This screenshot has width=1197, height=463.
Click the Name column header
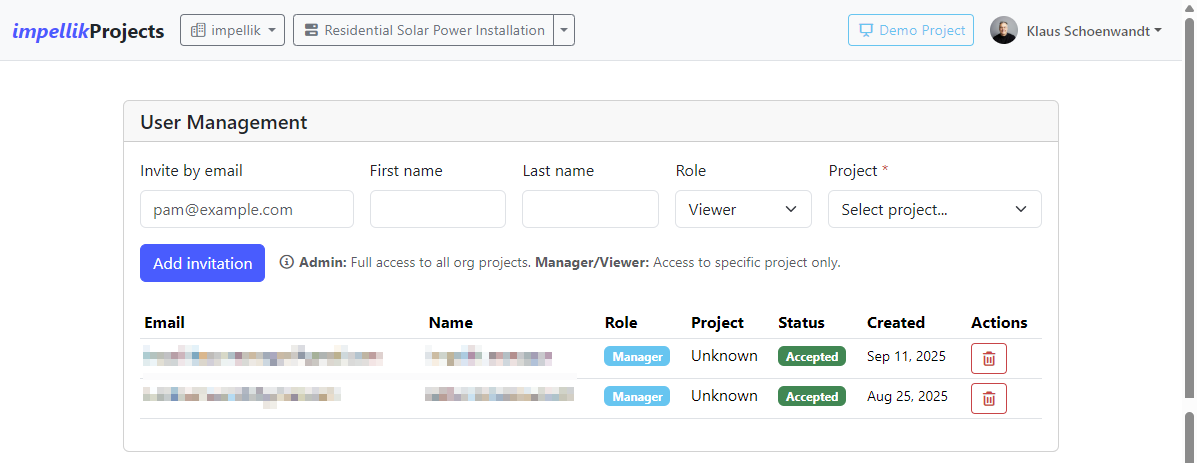(x=450, y=323)
